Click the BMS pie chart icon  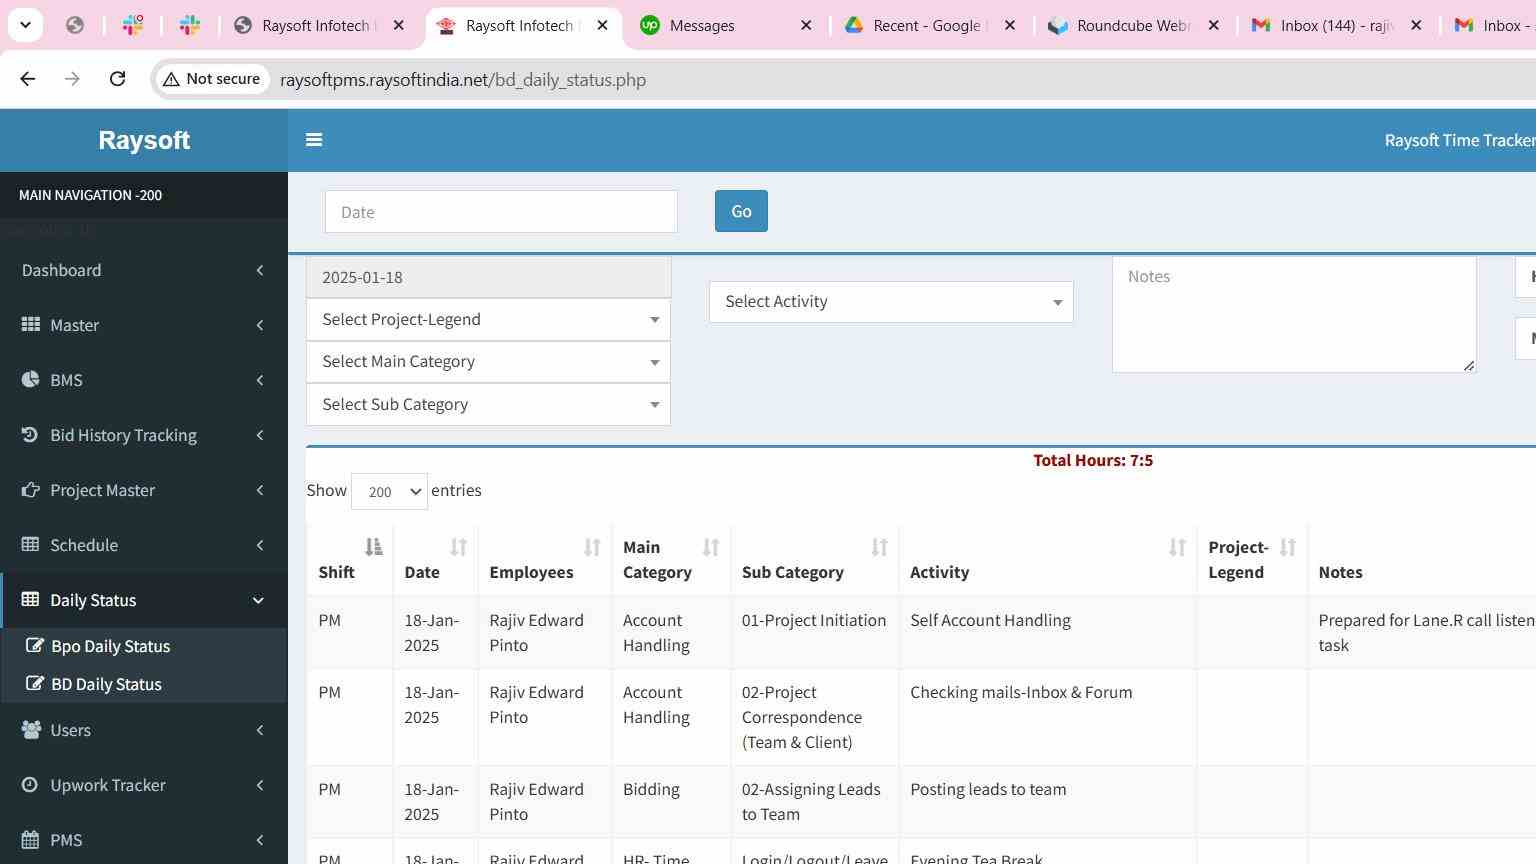click(31, 379)
